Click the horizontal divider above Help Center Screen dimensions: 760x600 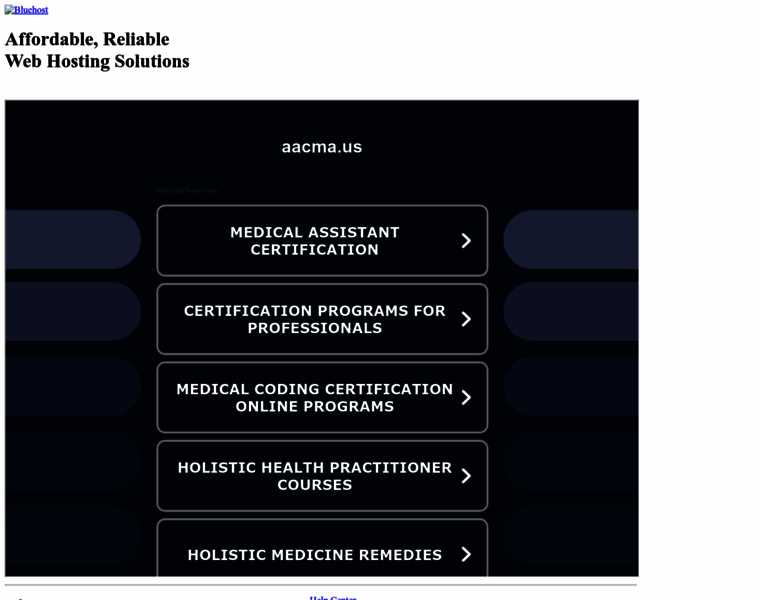[x=320, y=585]
